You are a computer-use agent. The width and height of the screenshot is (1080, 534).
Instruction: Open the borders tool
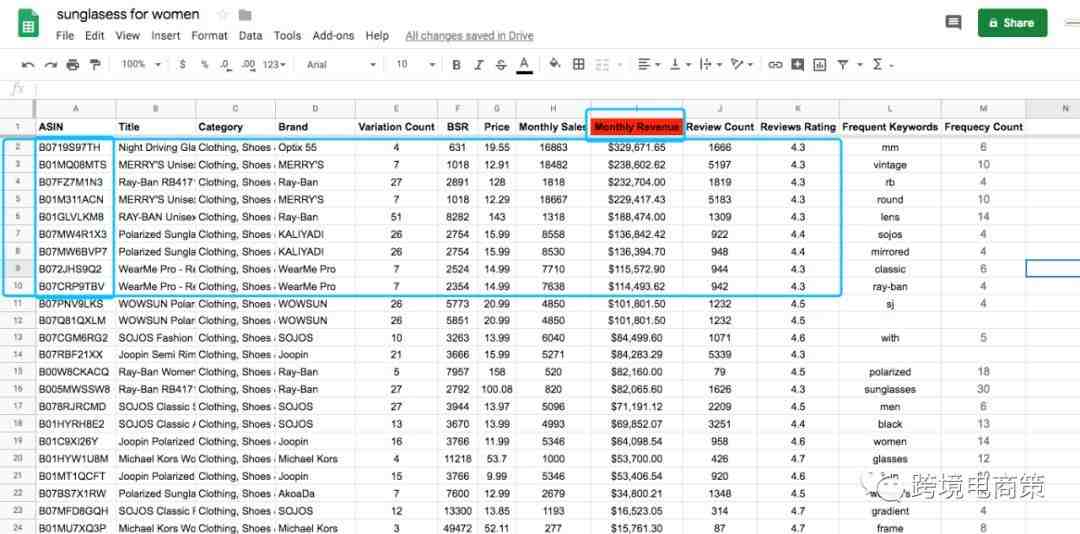(579, 64)
